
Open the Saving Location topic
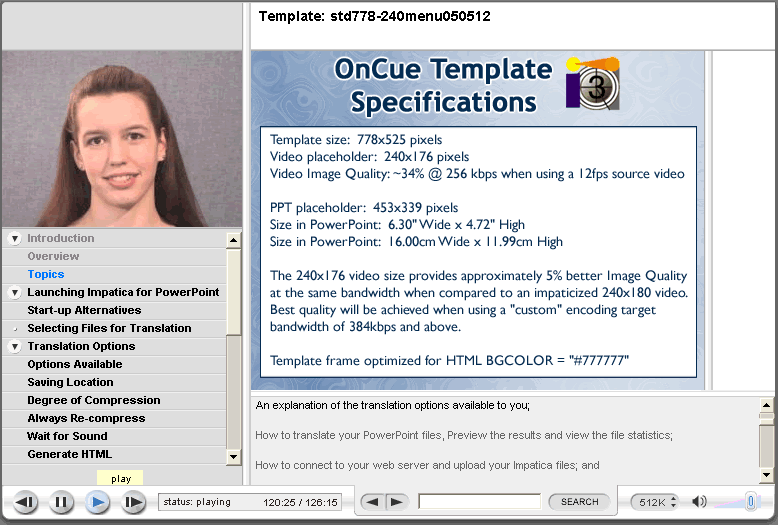(70, 382)
